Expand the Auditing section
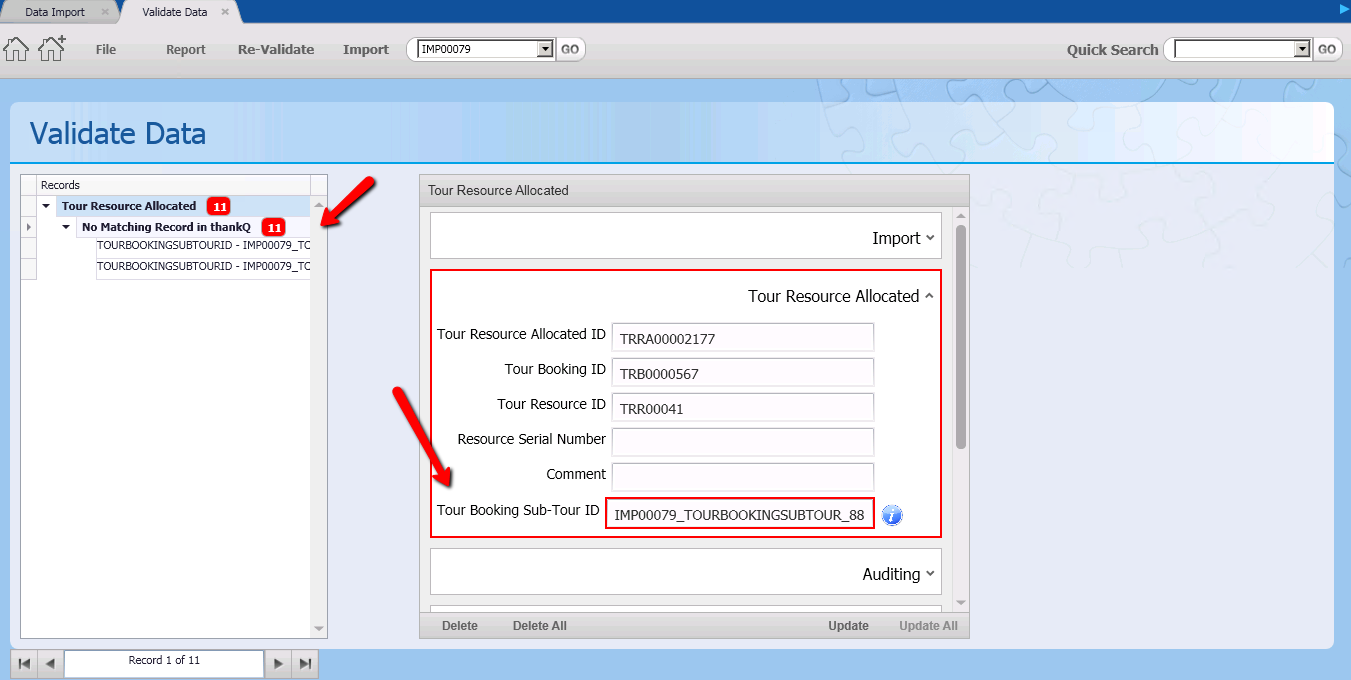This screenshot has width=1351, height=680. pos(898,574)
